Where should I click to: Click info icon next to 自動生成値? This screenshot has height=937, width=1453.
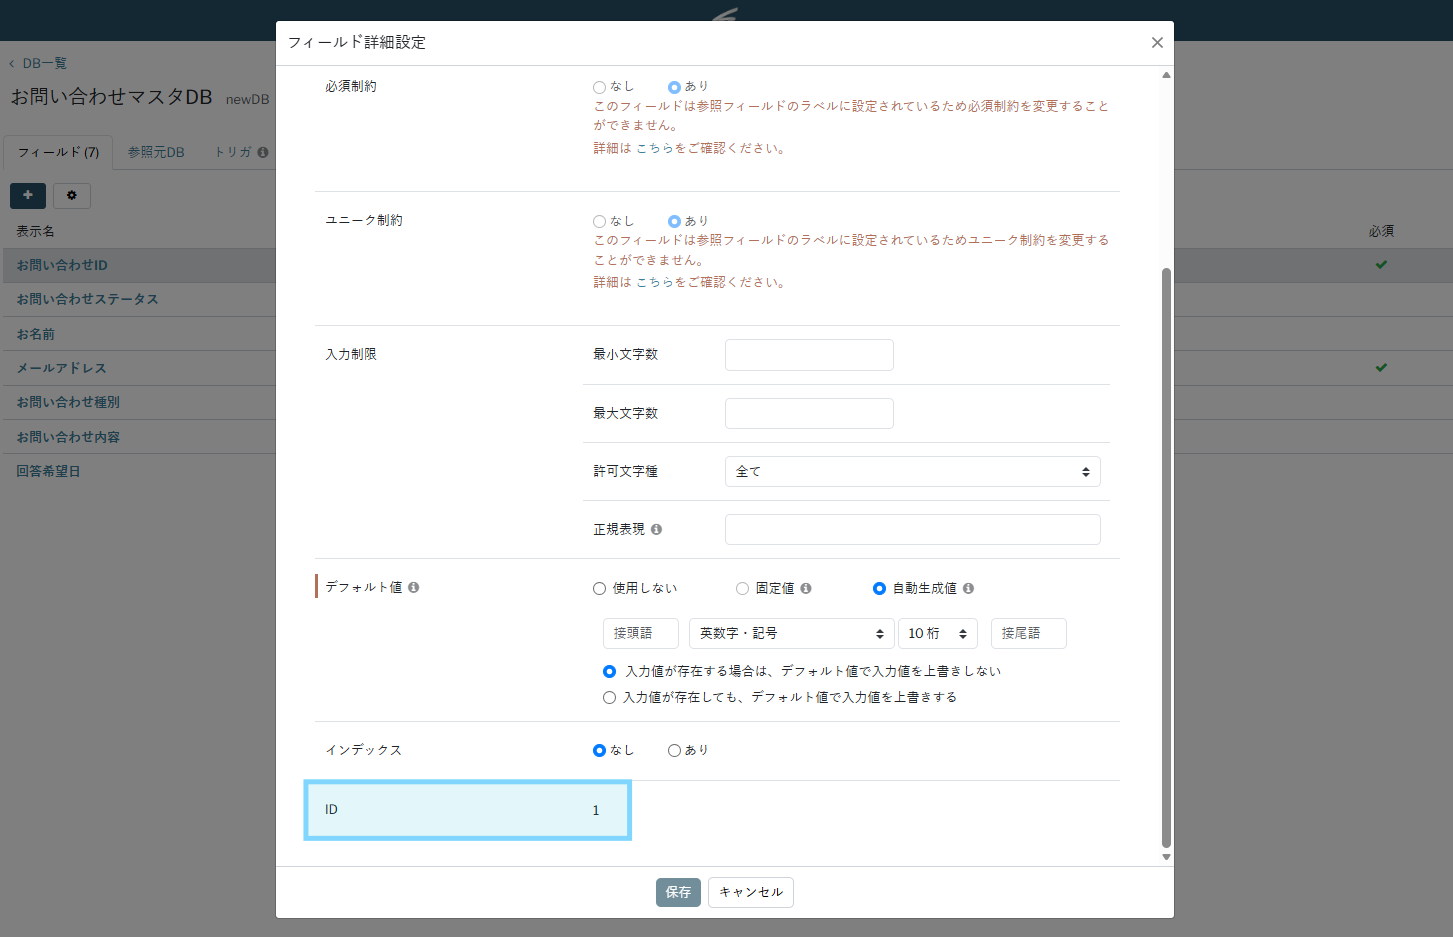tap(968, 589)
